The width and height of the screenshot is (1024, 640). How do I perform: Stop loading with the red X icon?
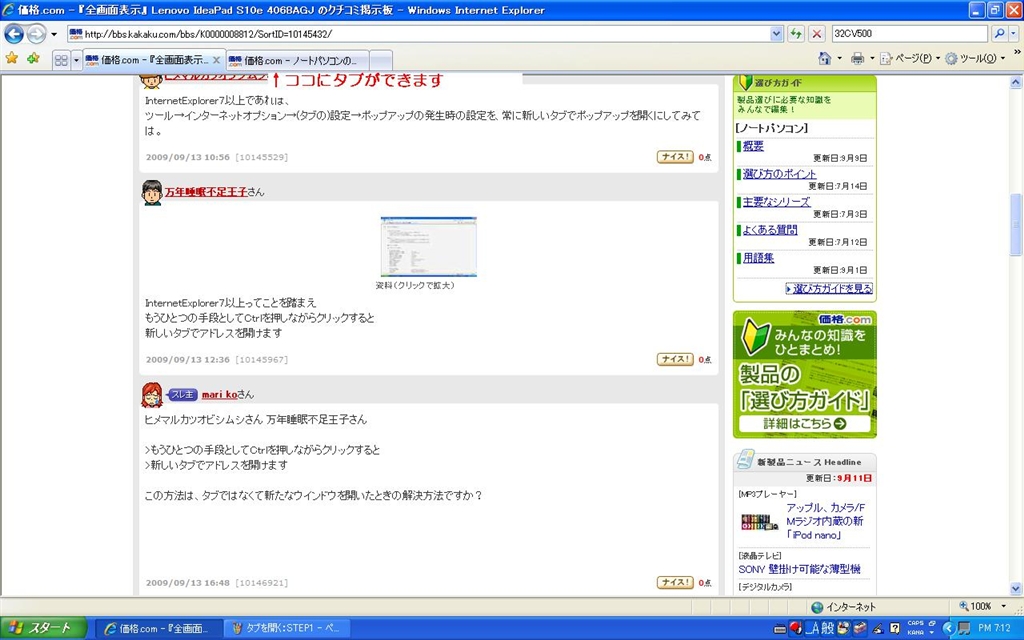click(x=816, y=34)
